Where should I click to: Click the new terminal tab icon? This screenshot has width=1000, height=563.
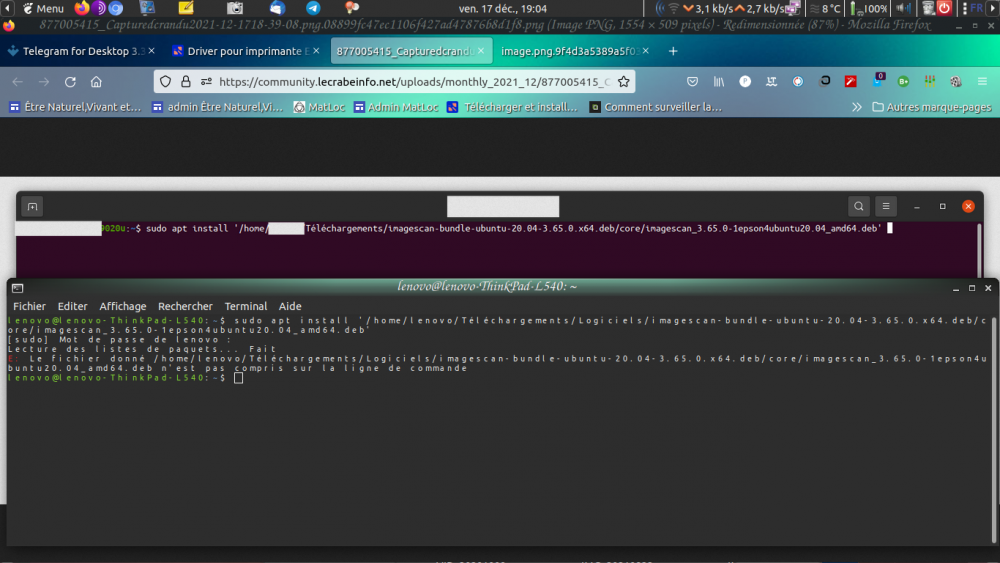32,207
